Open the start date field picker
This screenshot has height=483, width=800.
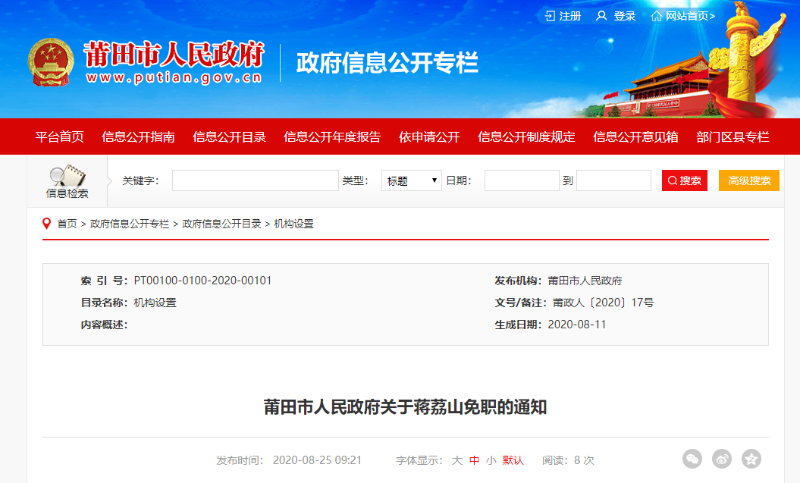[521, 181]
